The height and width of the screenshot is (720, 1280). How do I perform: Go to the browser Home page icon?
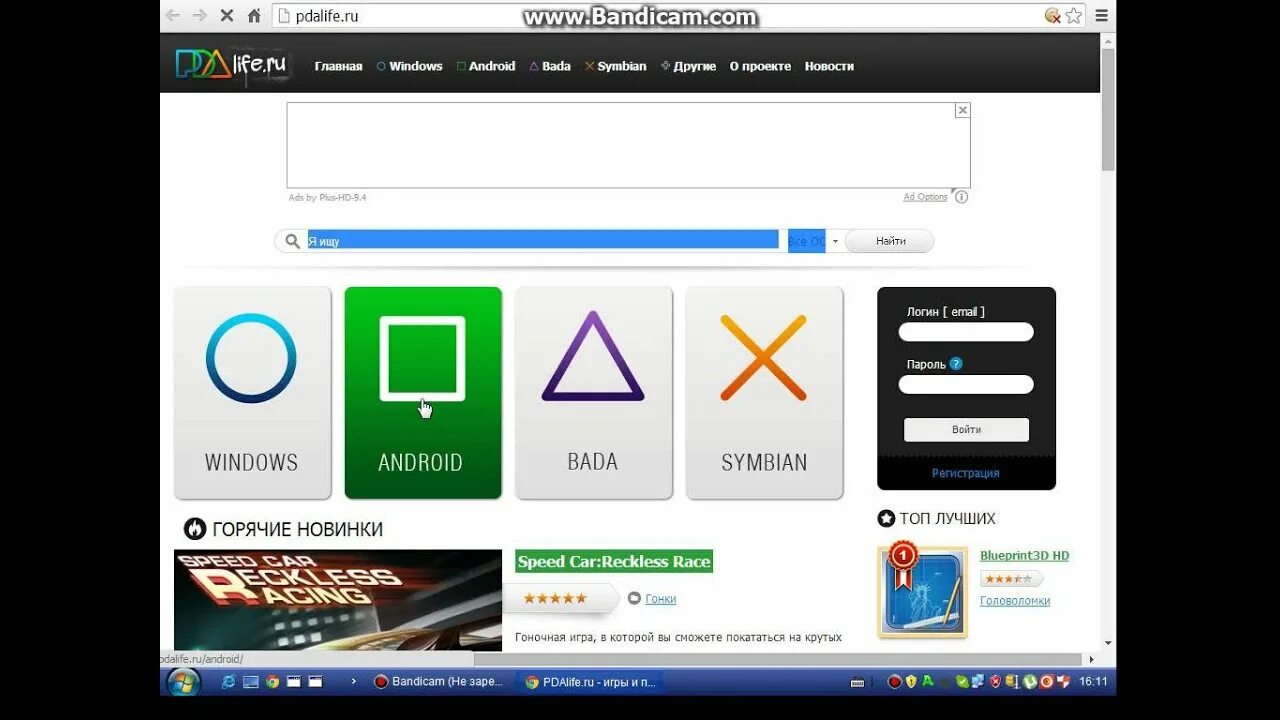coord(254,16)
